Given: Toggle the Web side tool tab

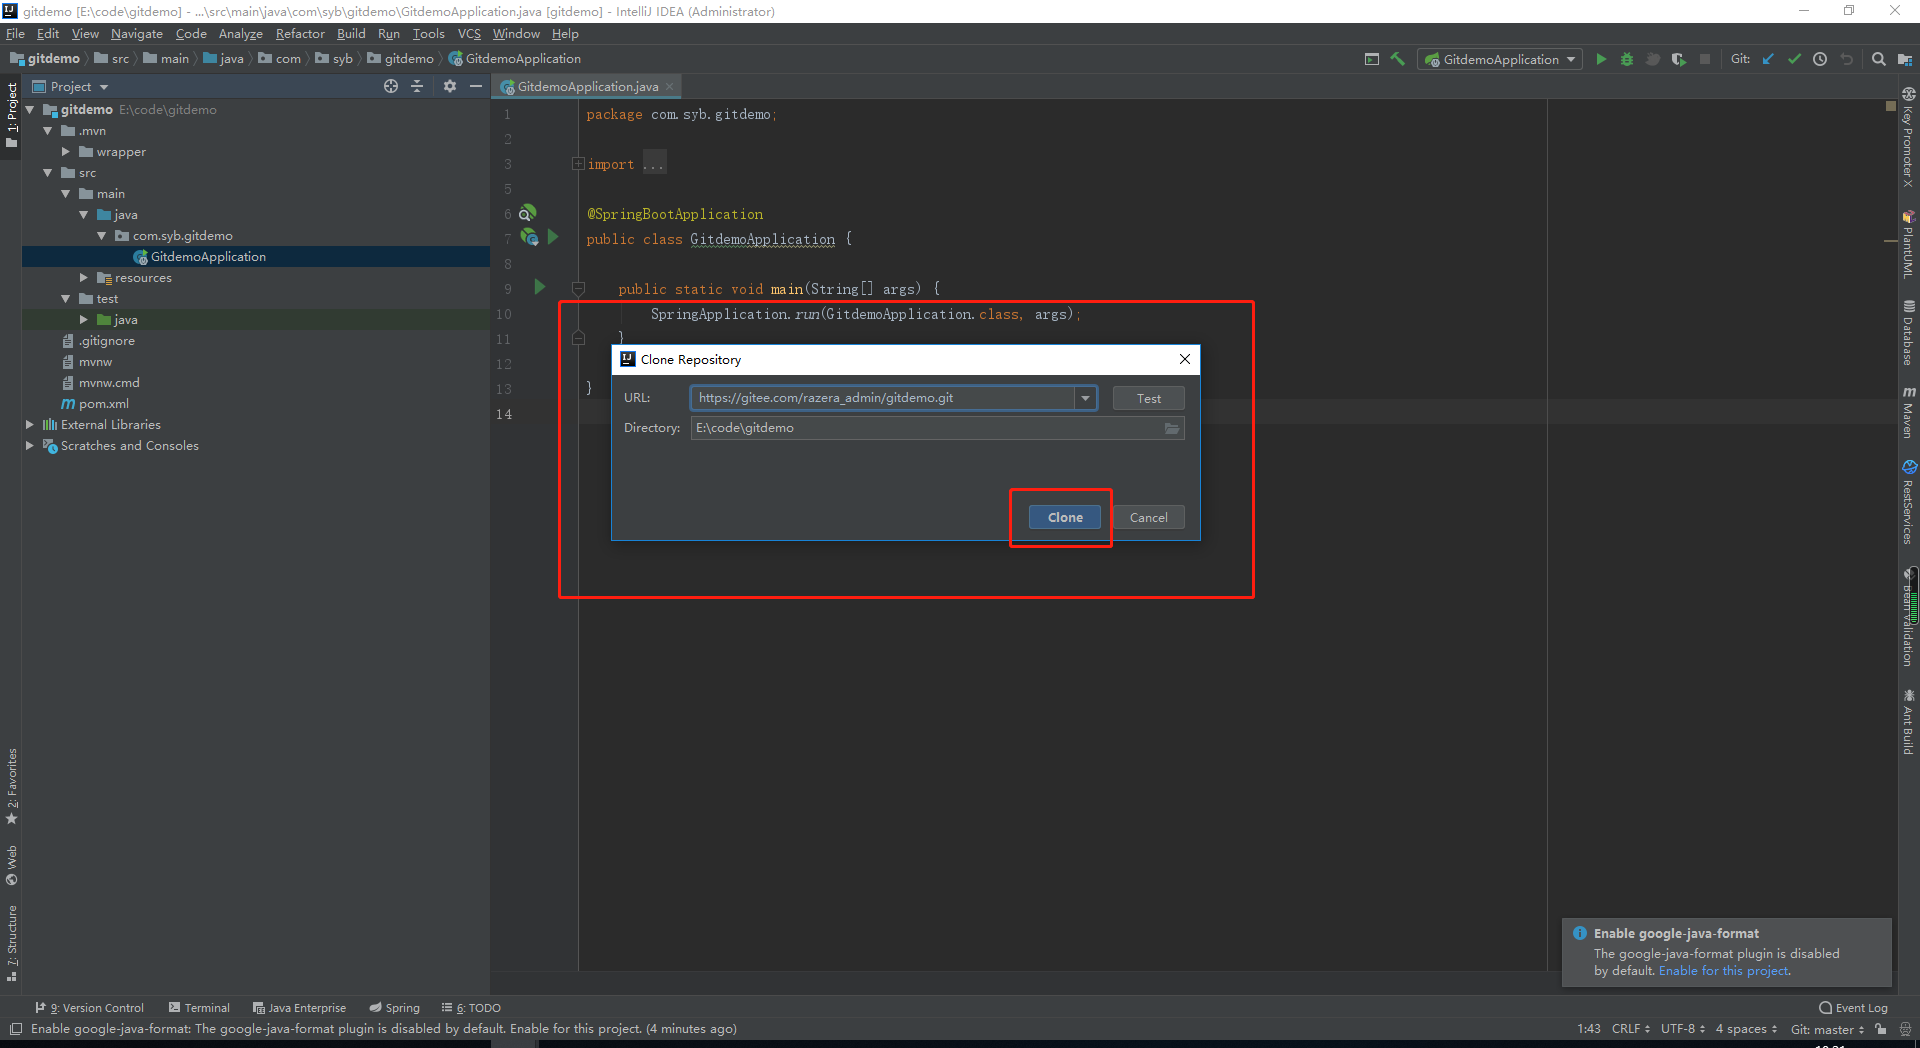Looking at the screenshot, I should pos(12,866).
